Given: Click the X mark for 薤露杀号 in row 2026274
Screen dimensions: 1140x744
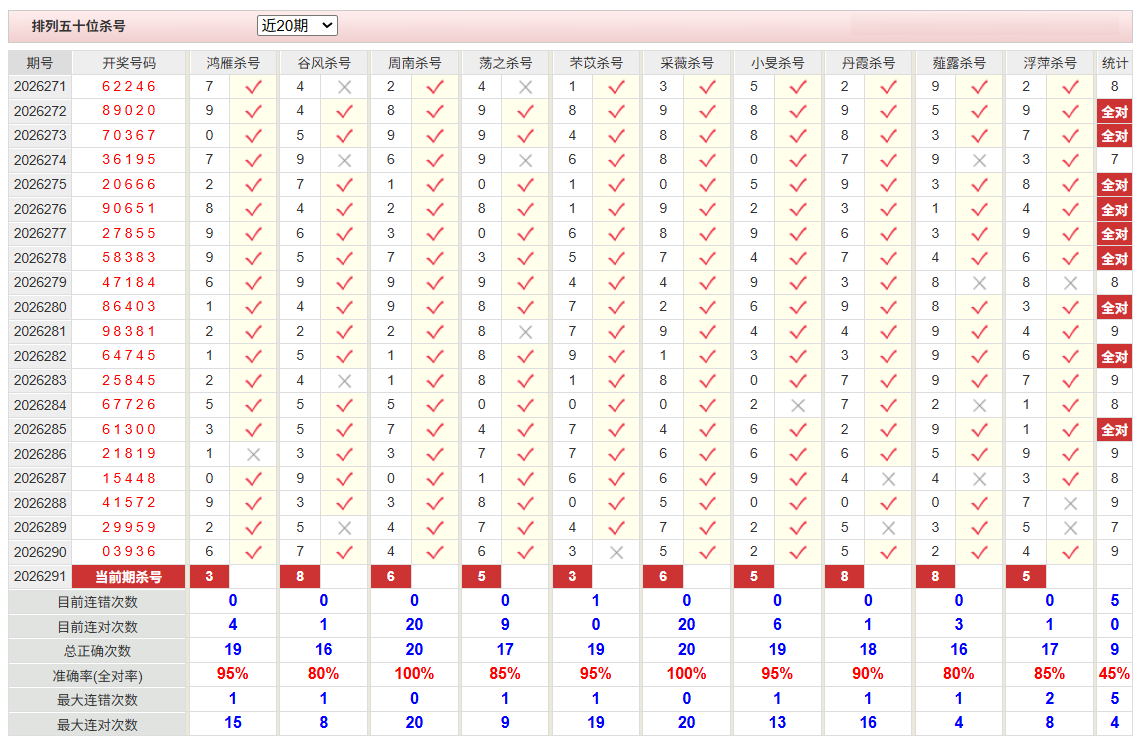Looking at the screenshot, I should [979, 161].
